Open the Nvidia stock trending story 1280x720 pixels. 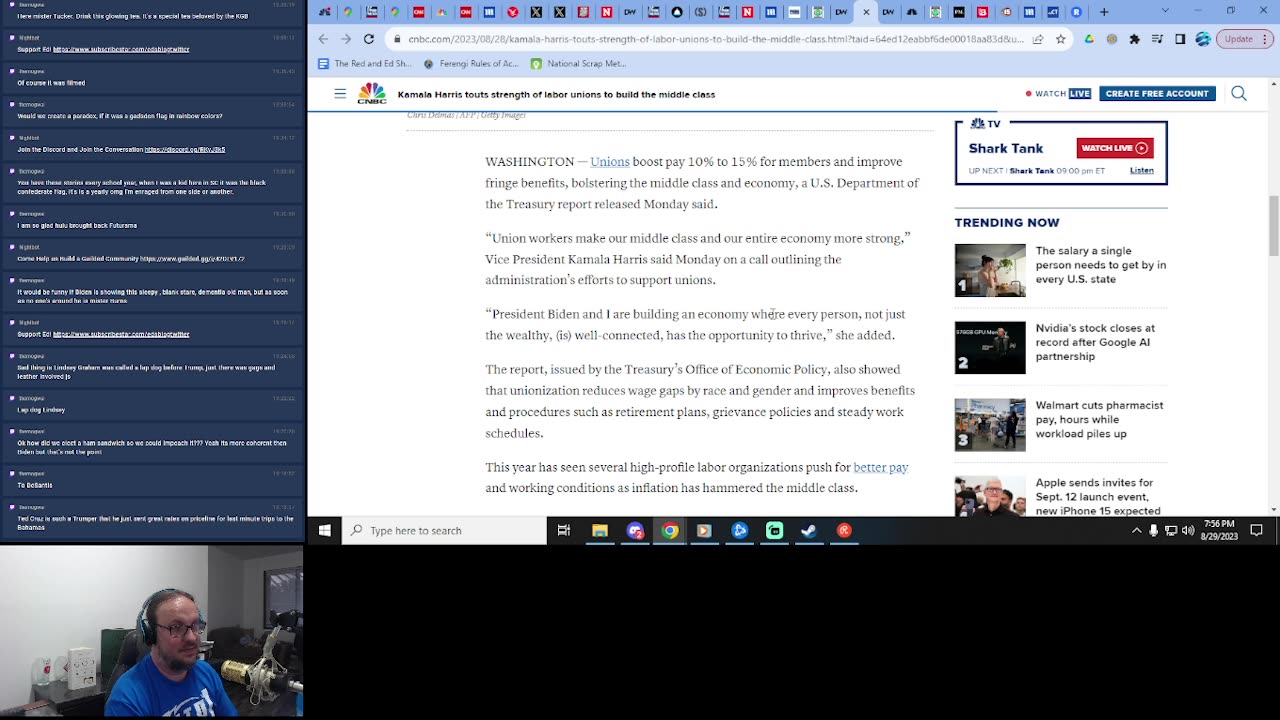[1095, 342]
